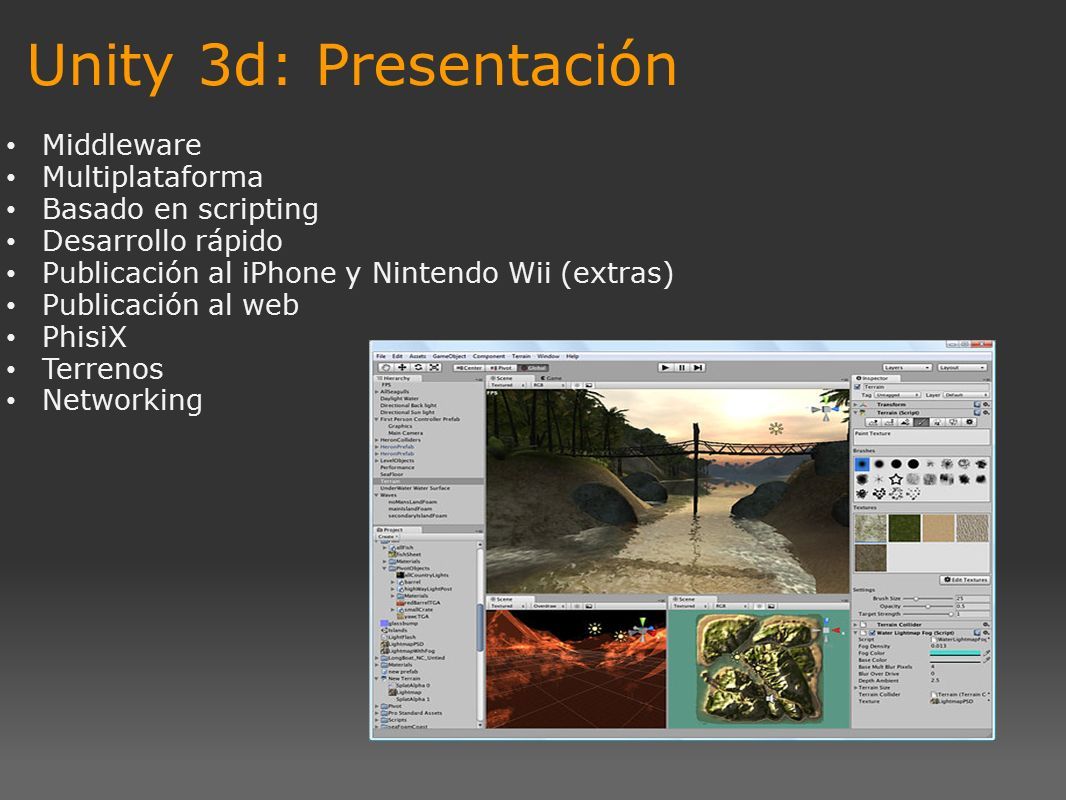This screenshot has height=800, width=1066.
Task: Select the Smooth Height terrain tool
Action: (905, 422)
